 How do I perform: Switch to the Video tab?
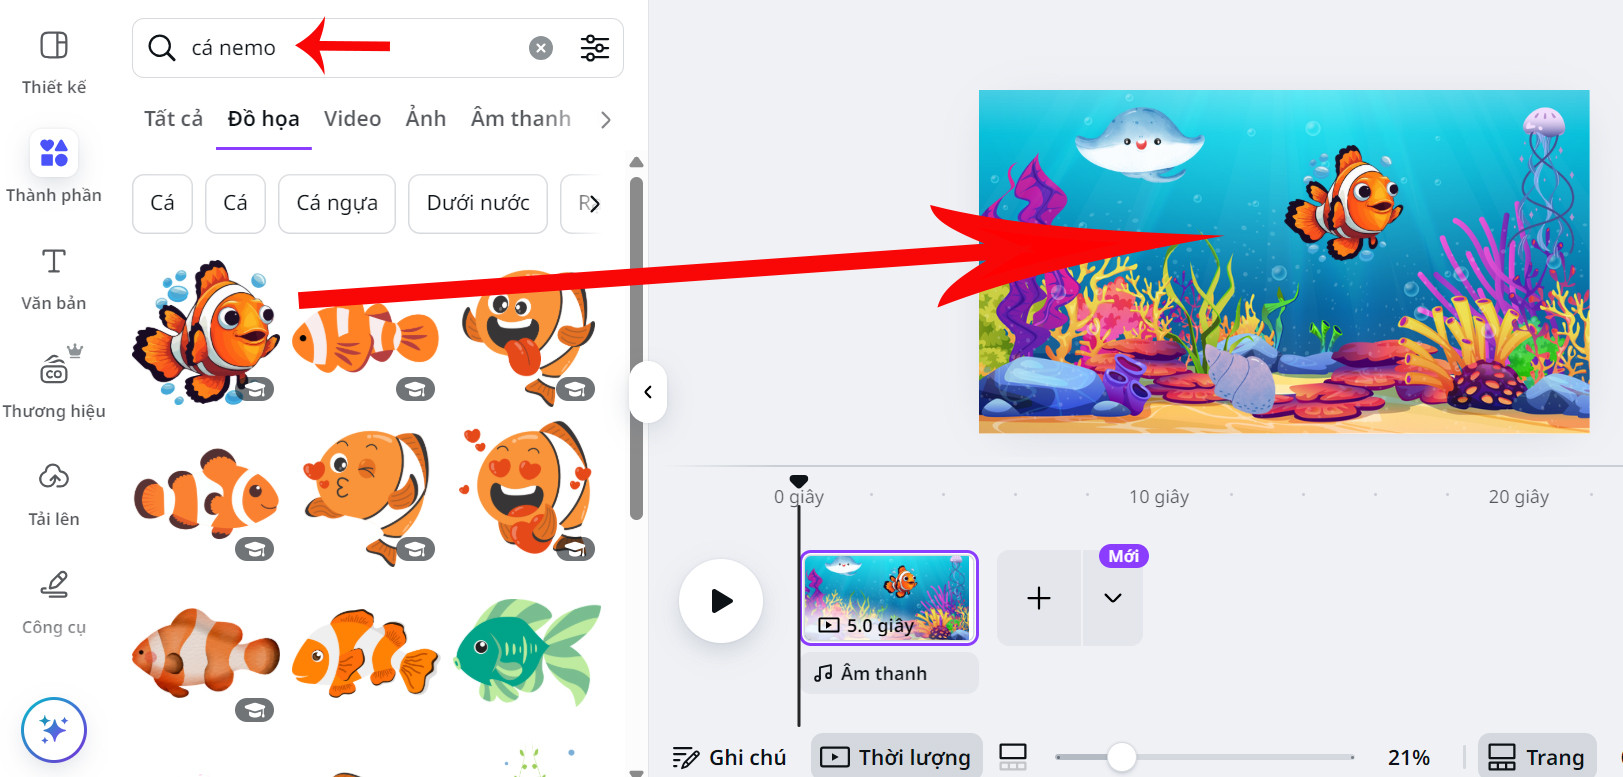352,119
